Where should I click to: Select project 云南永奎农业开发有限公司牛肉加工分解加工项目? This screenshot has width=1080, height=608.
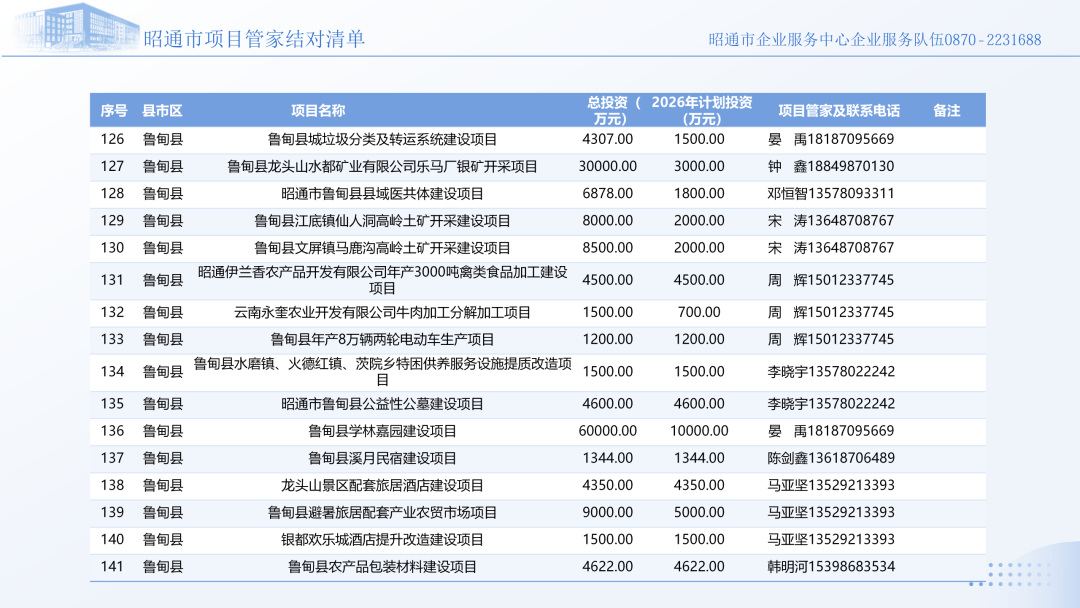pos(382,313)
